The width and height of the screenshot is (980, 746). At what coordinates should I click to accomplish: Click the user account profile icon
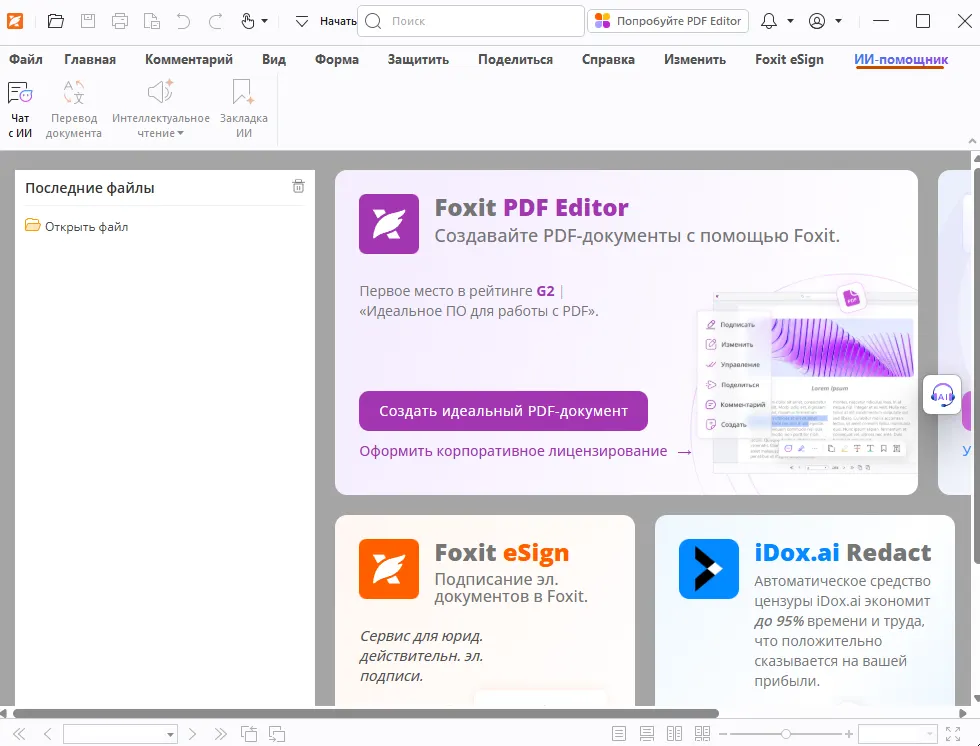click(x=817, y=21)
